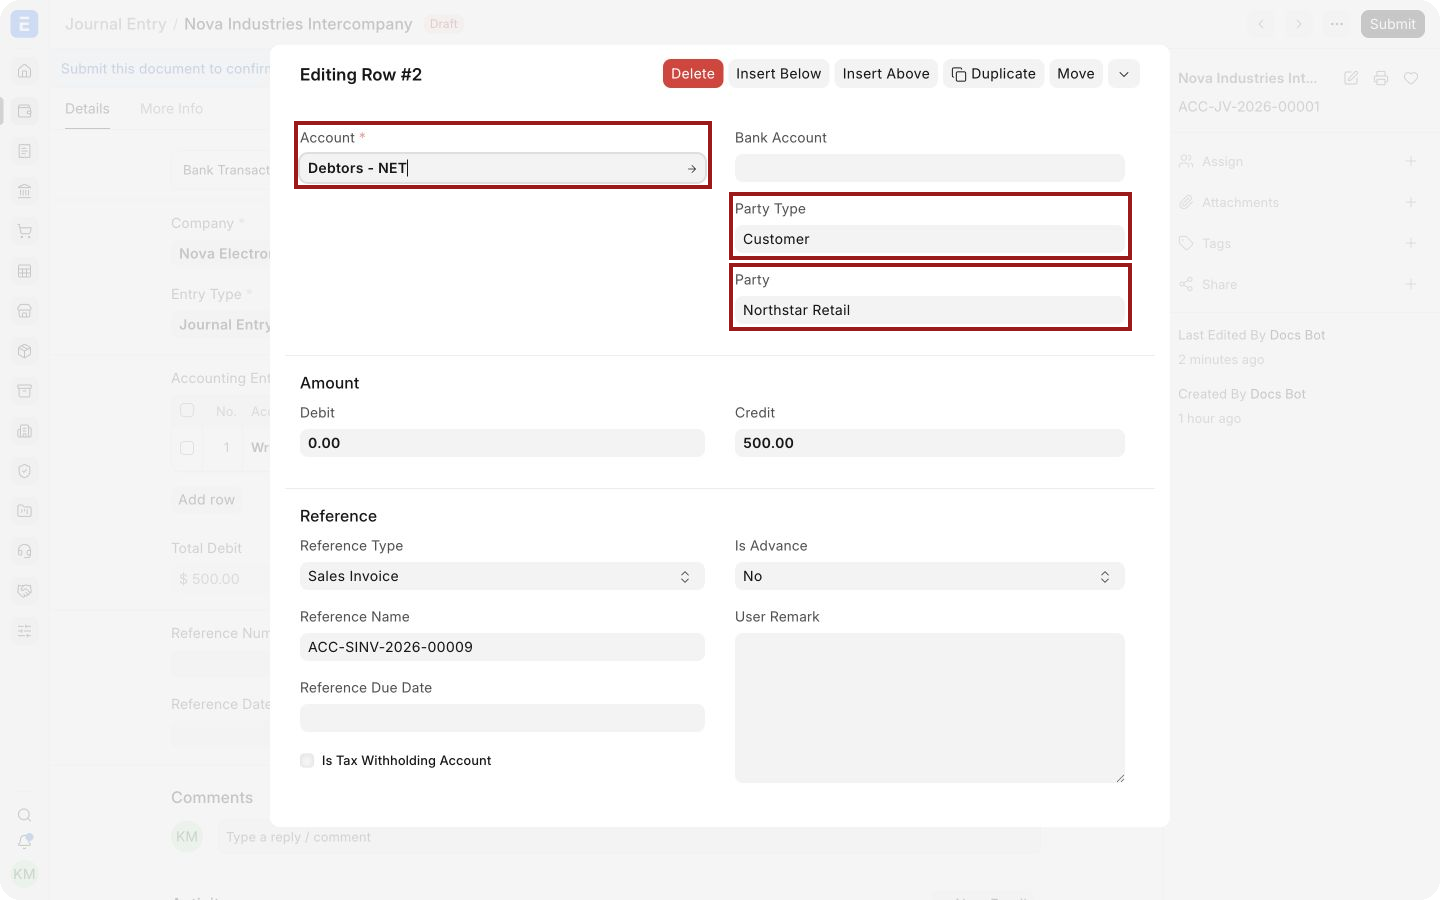Add an attachment with Attachments plus
The width and height of the screenshot is (1440, 900).
pos(1411,202)
